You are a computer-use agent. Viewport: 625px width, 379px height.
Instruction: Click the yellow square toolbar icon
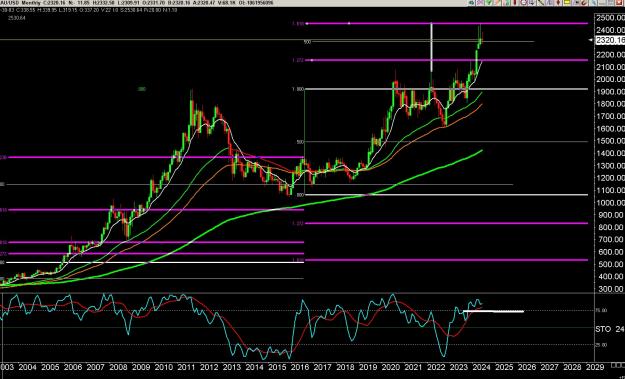point(566,2)
